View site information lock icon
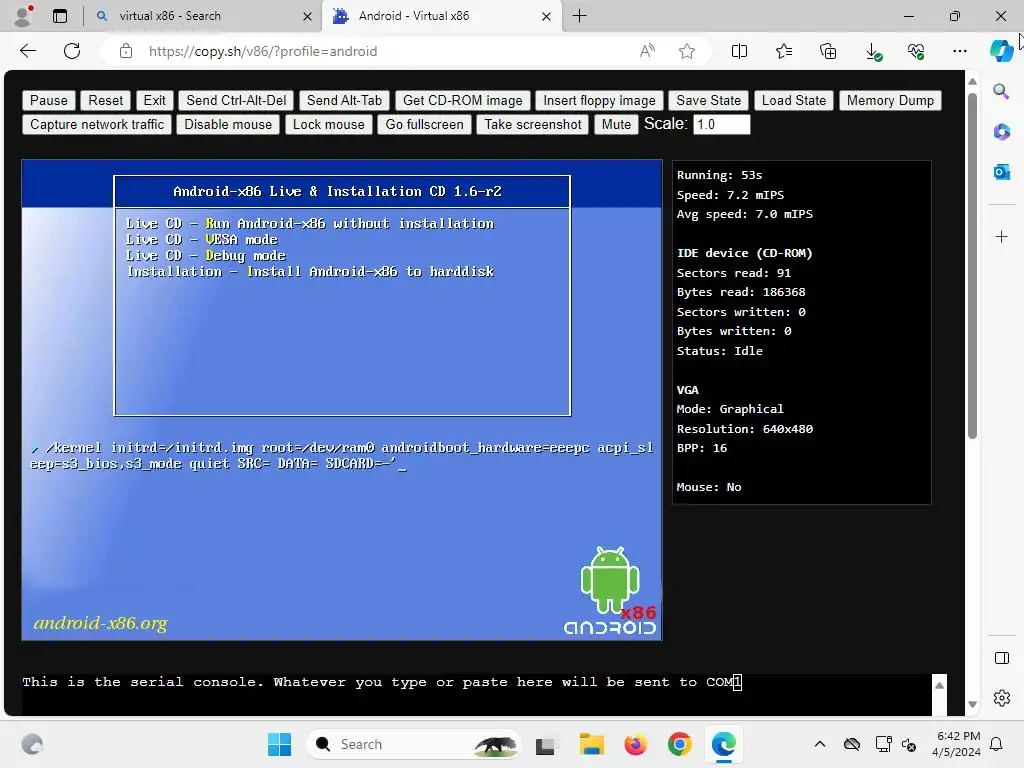The image size is (1024, 768). [126, 51]
